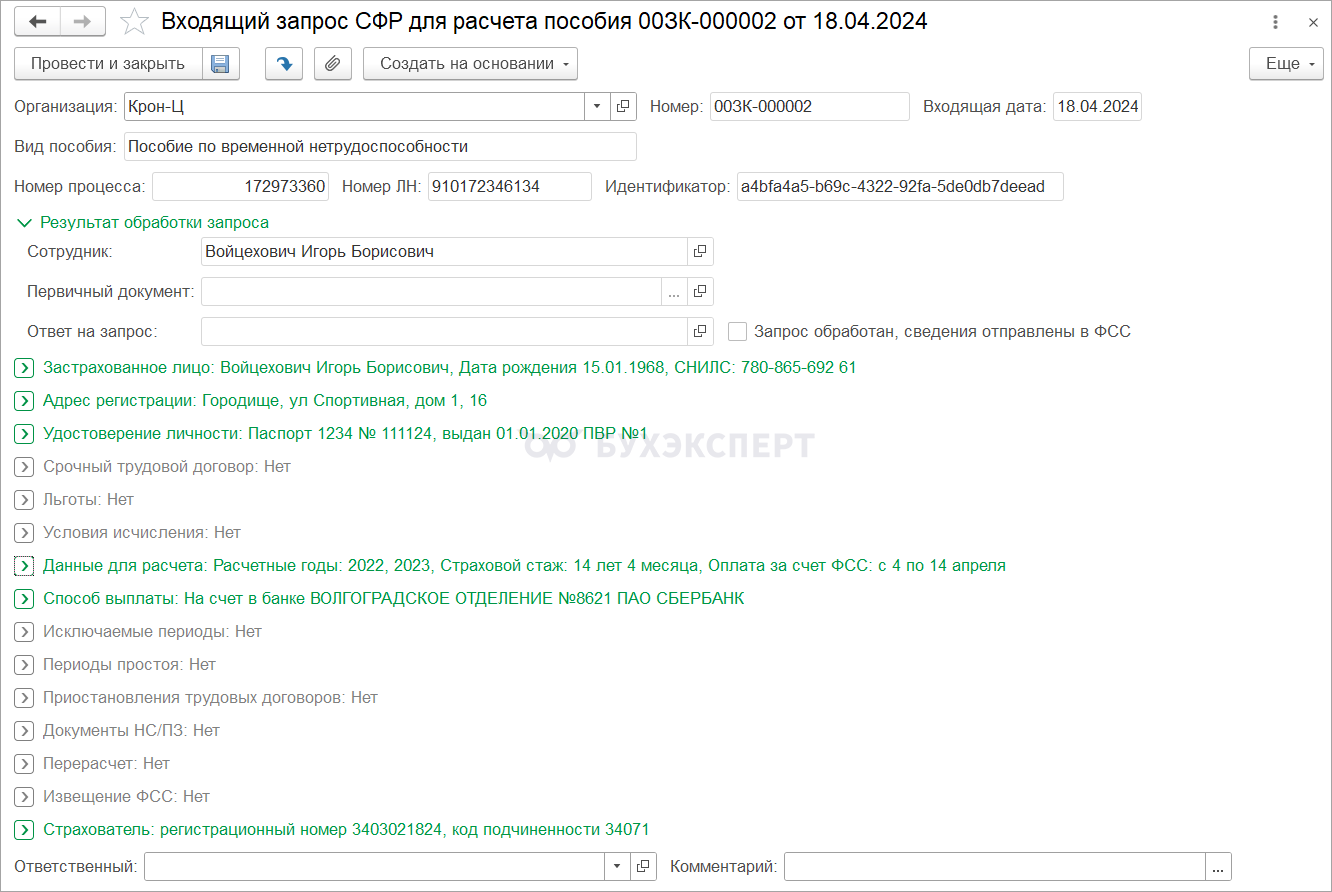This screenshot has height=892, width=1332.
Task: Expand the Застрахованное лицо section
Action: pos(25,368)
